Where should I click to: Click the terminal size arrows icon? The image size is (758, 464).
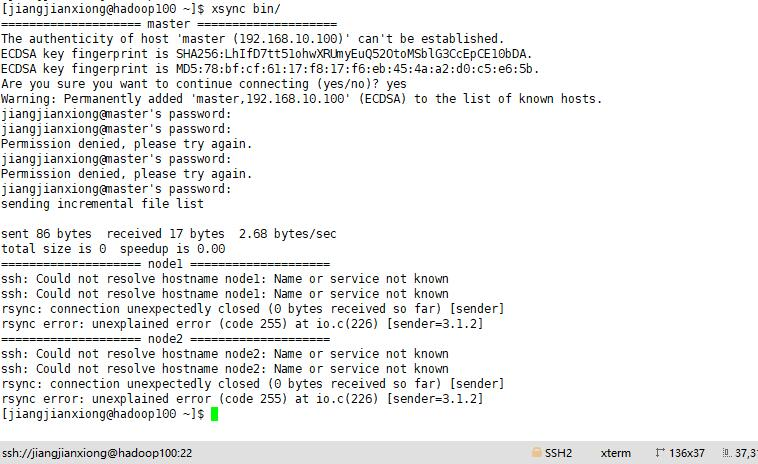coord(660,453)
